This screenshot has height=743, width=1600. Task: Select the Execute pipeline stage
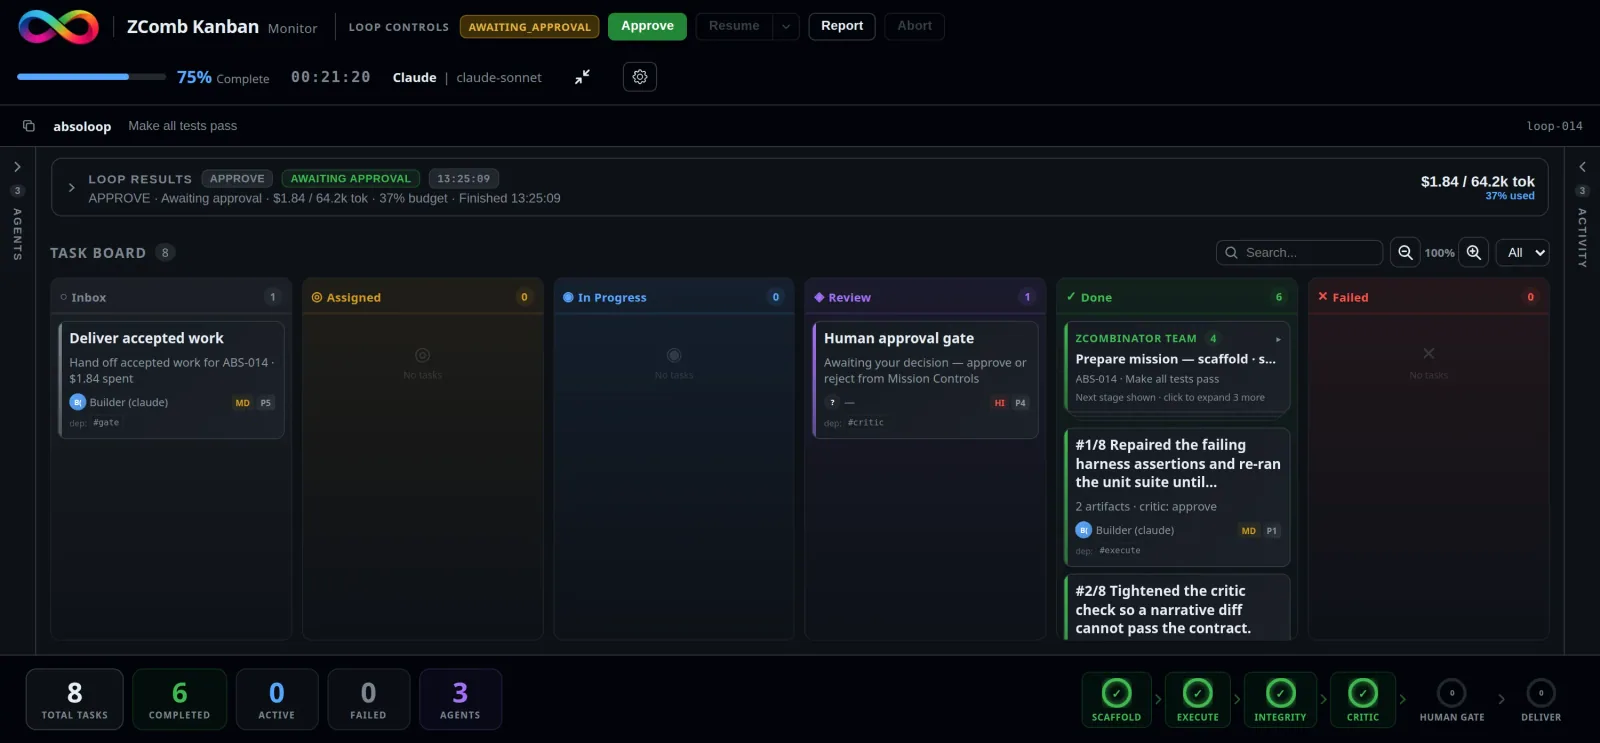1198,700
